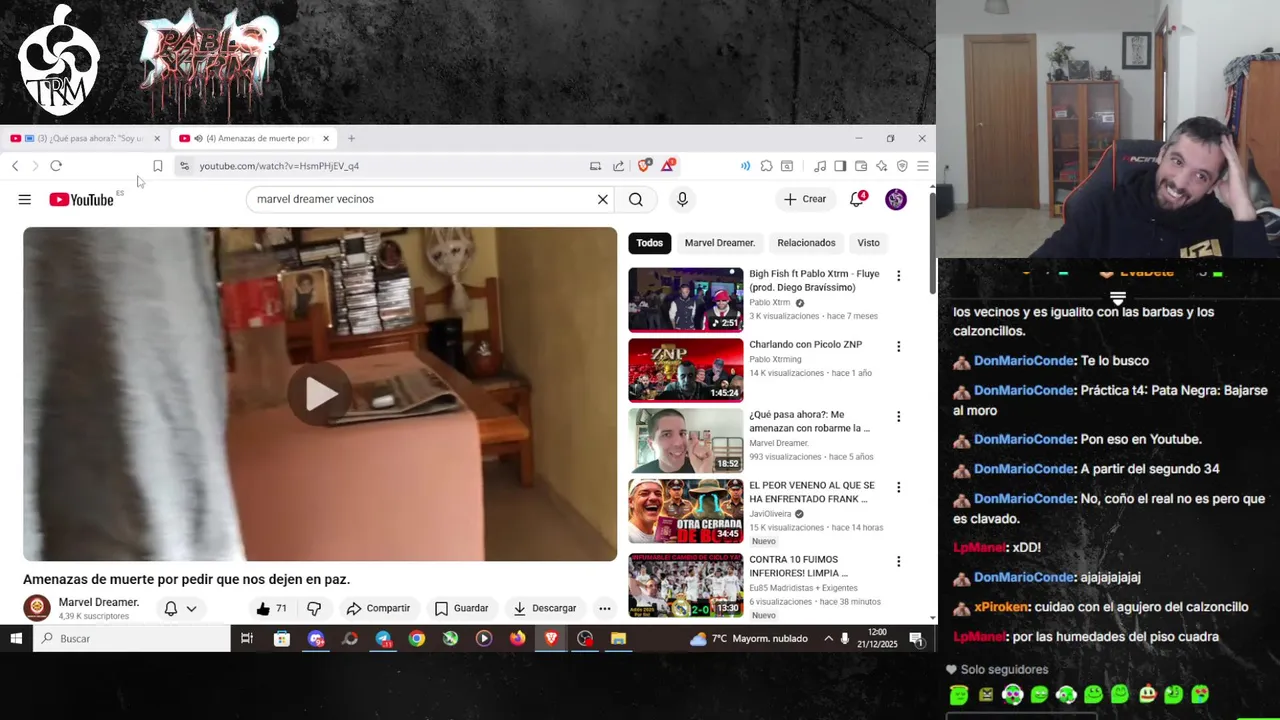Open a new browser tab
The height and width of the screenshot is (720, 1280).
[351, 138]
